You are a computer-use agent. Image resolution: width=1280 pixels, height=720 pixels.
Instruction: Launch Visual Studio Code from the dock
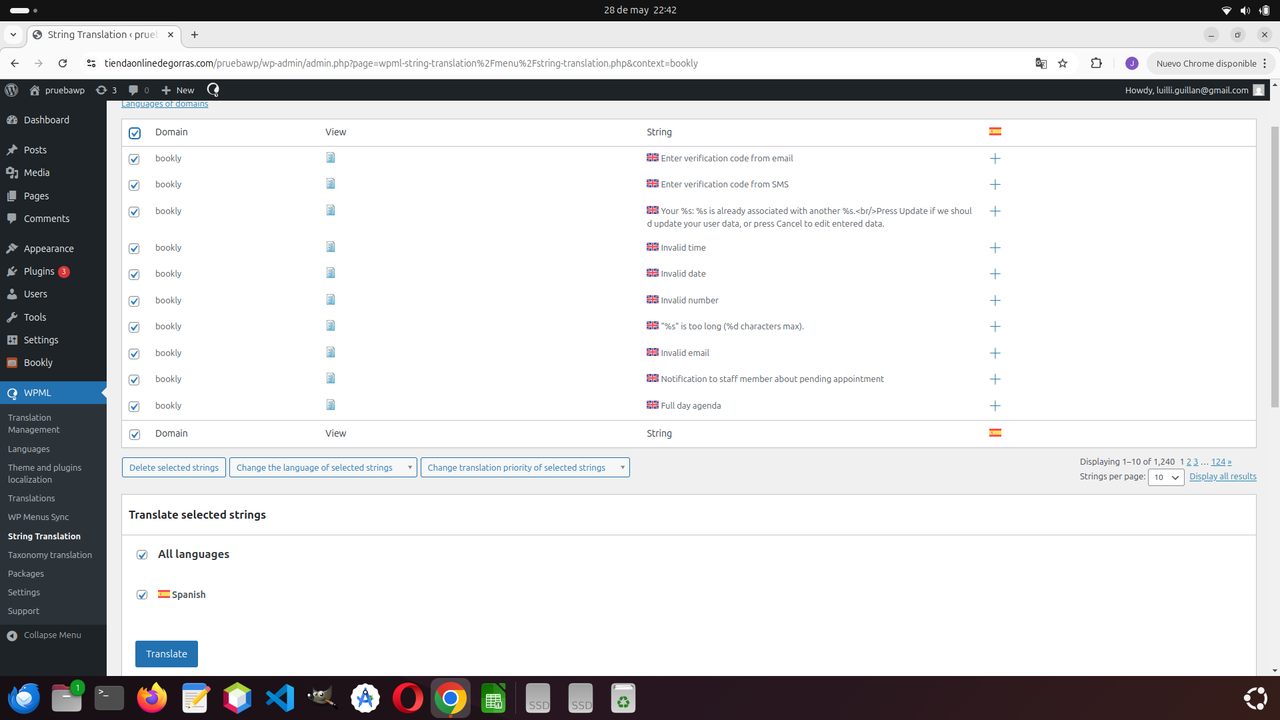(x=280, y=698)
